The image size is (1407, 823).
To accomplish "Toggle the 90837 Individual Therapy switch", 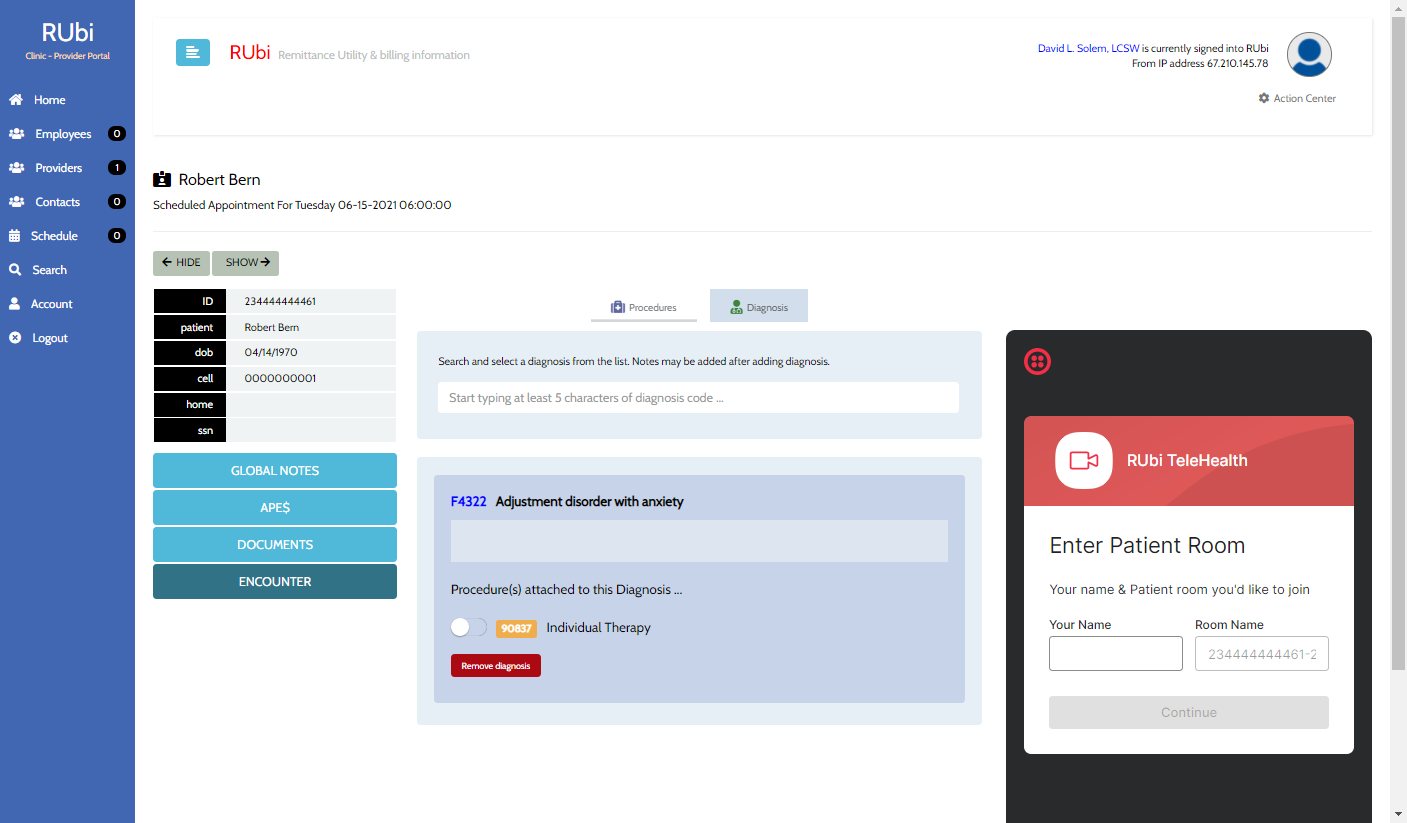I will pyautogui.click(x=468, y=628).
